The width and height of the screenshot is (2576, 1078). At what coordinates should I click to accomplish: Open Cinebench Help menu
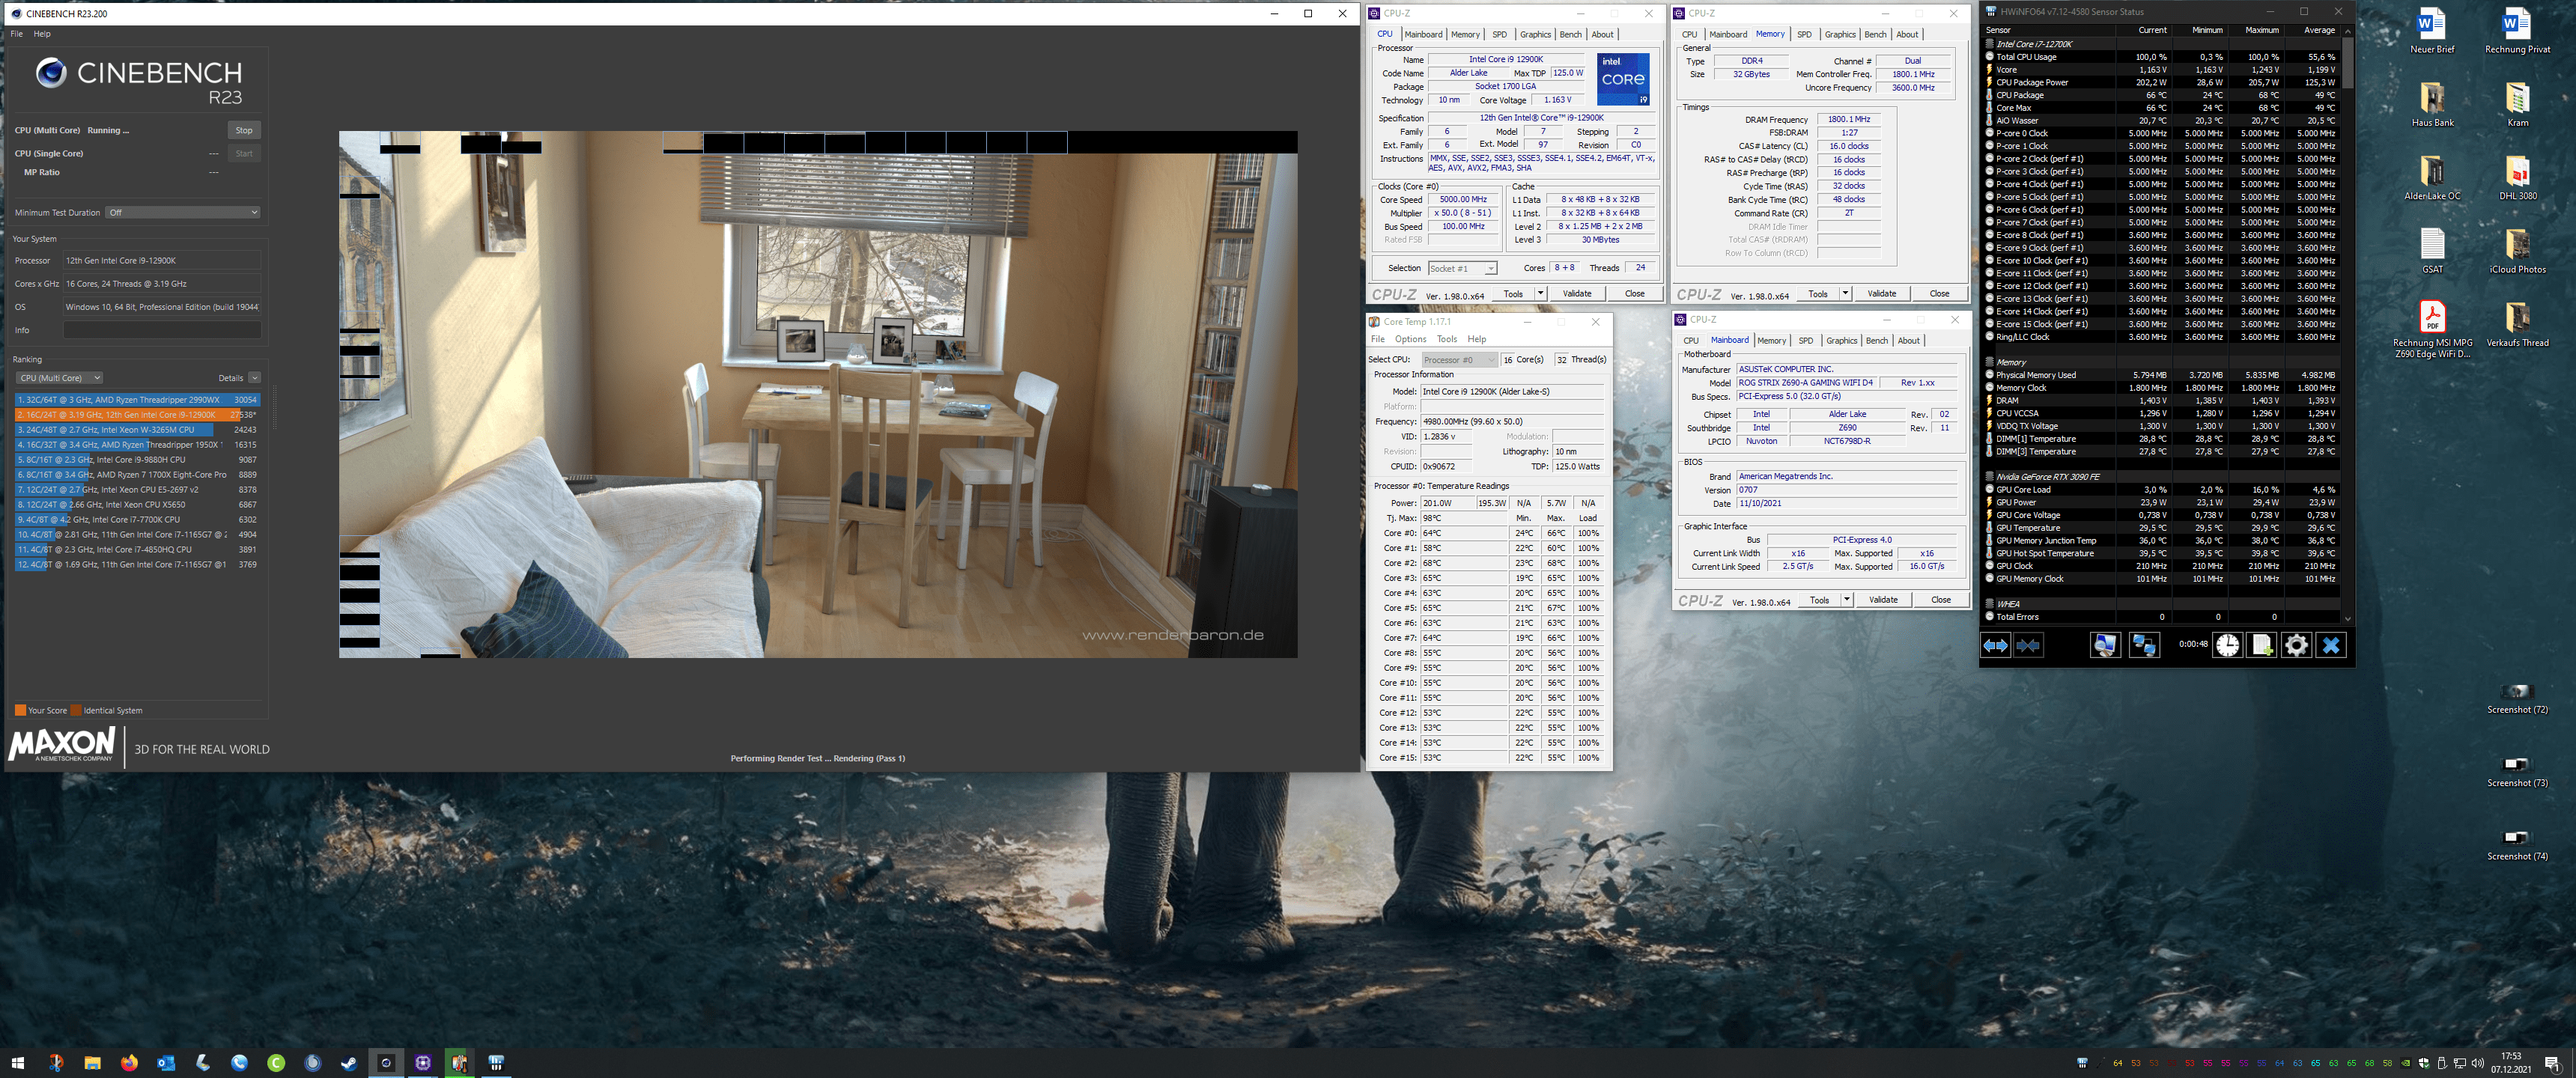point(42,34)
